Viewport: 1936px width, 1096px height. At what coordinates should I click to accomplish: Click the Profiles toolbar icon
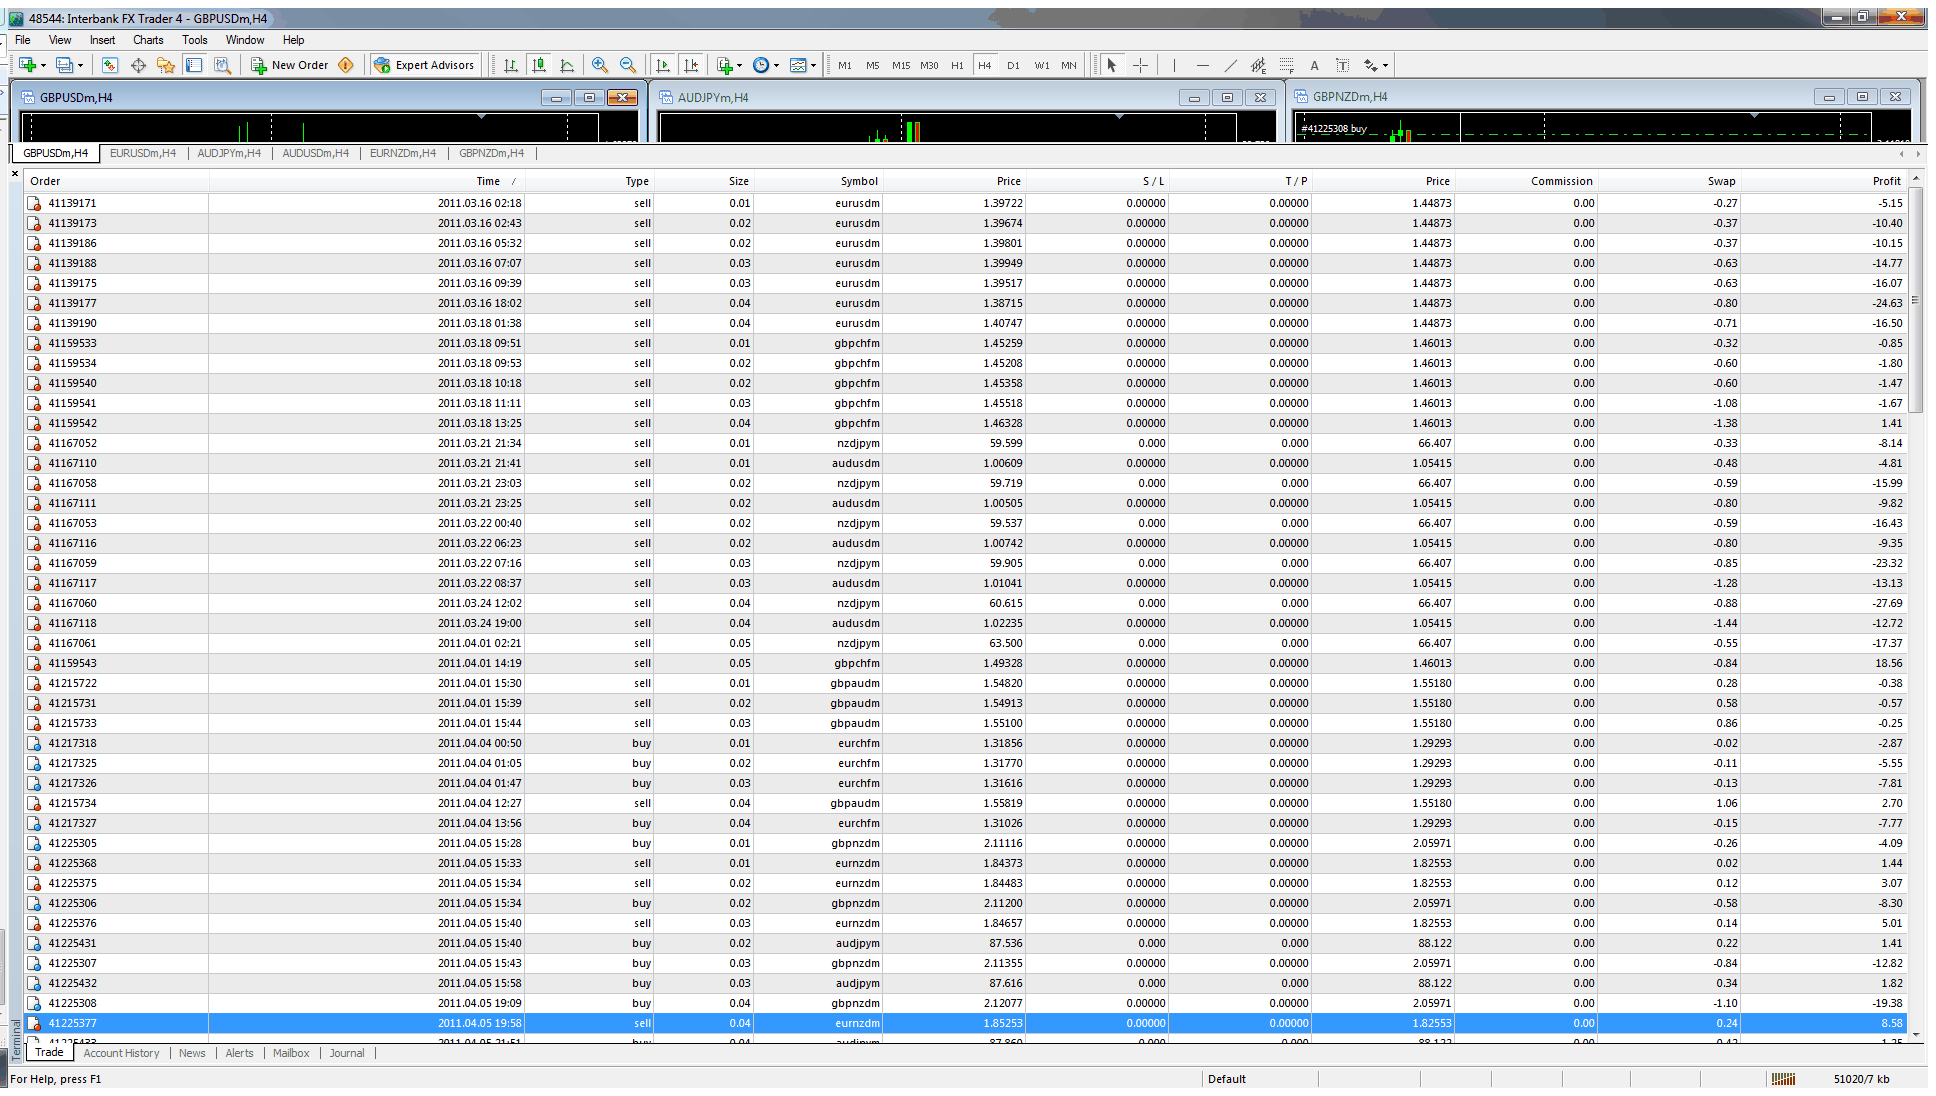(x=64, y=65)
